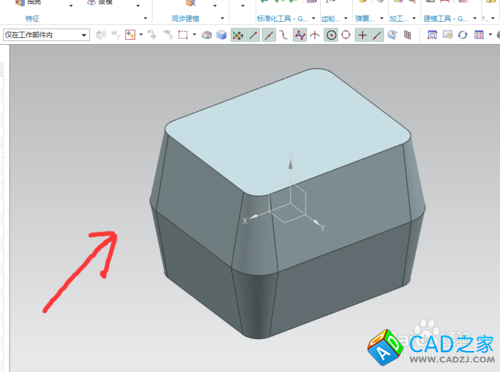This screenshot has width=500, height=372.
Task: Toggle the snap point enable icon
Action: [238, 35]
